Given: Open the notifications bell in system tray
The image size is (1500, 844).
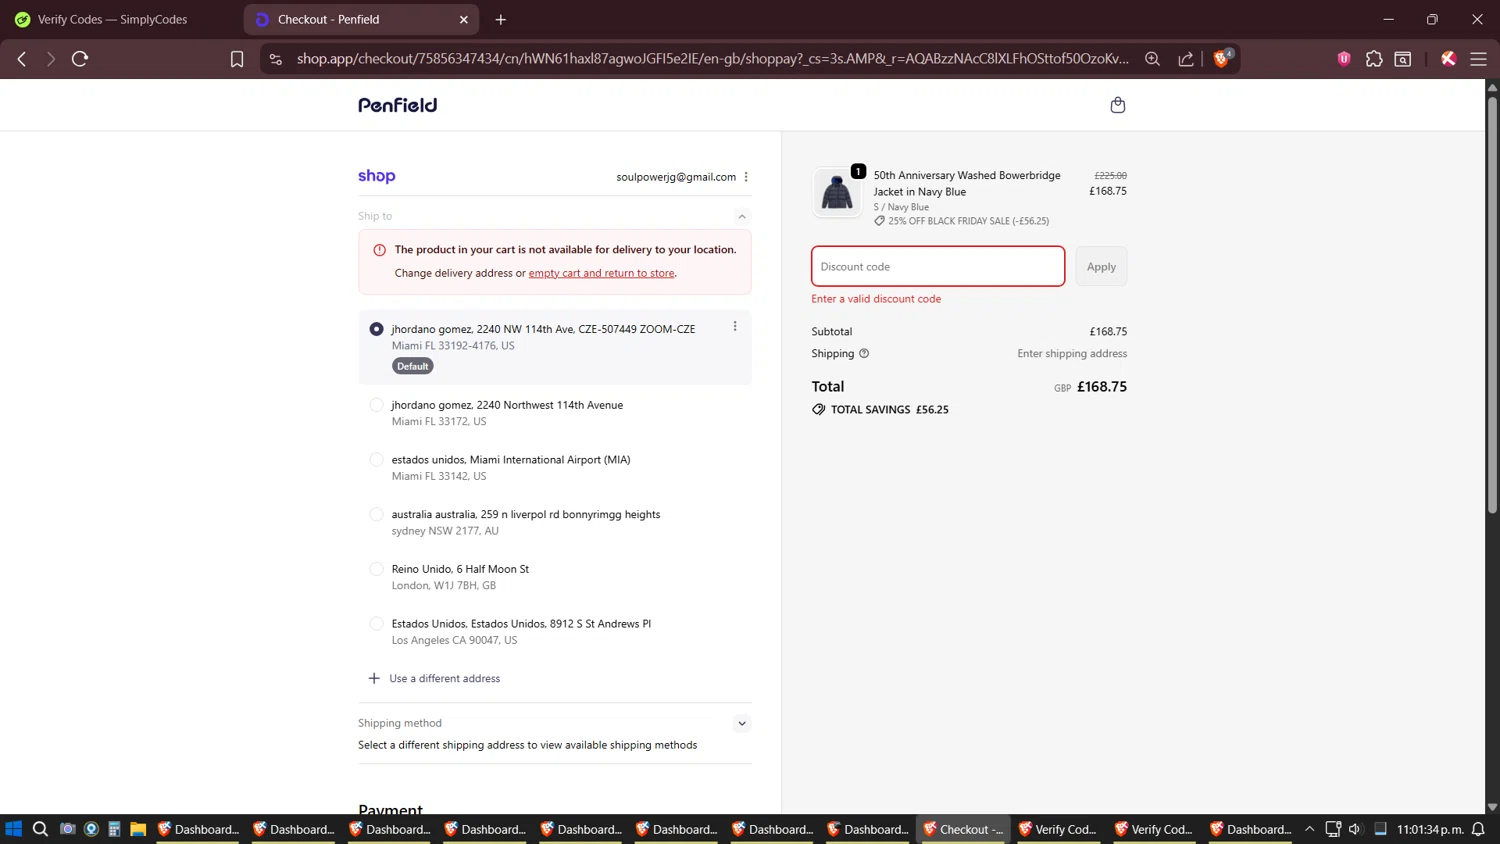Looking at the screenshot, I should click(x=1478, y=829).
